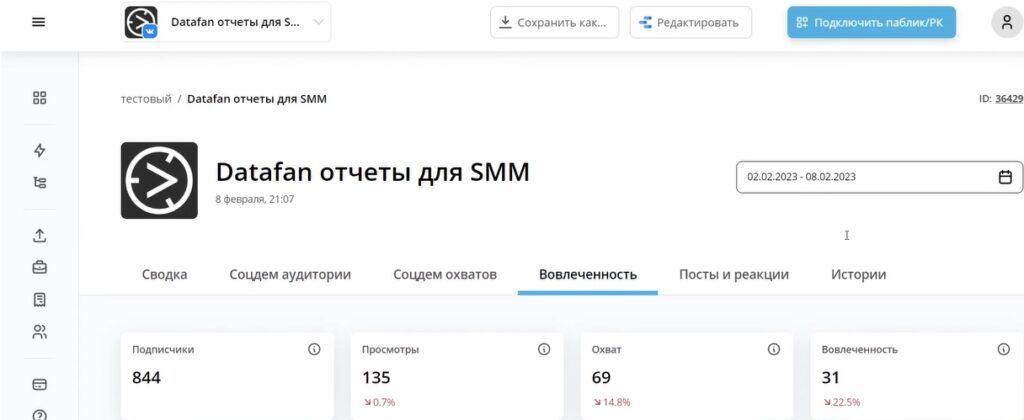Show info for Охват card
1024x420 pixels.
point(774,349)
